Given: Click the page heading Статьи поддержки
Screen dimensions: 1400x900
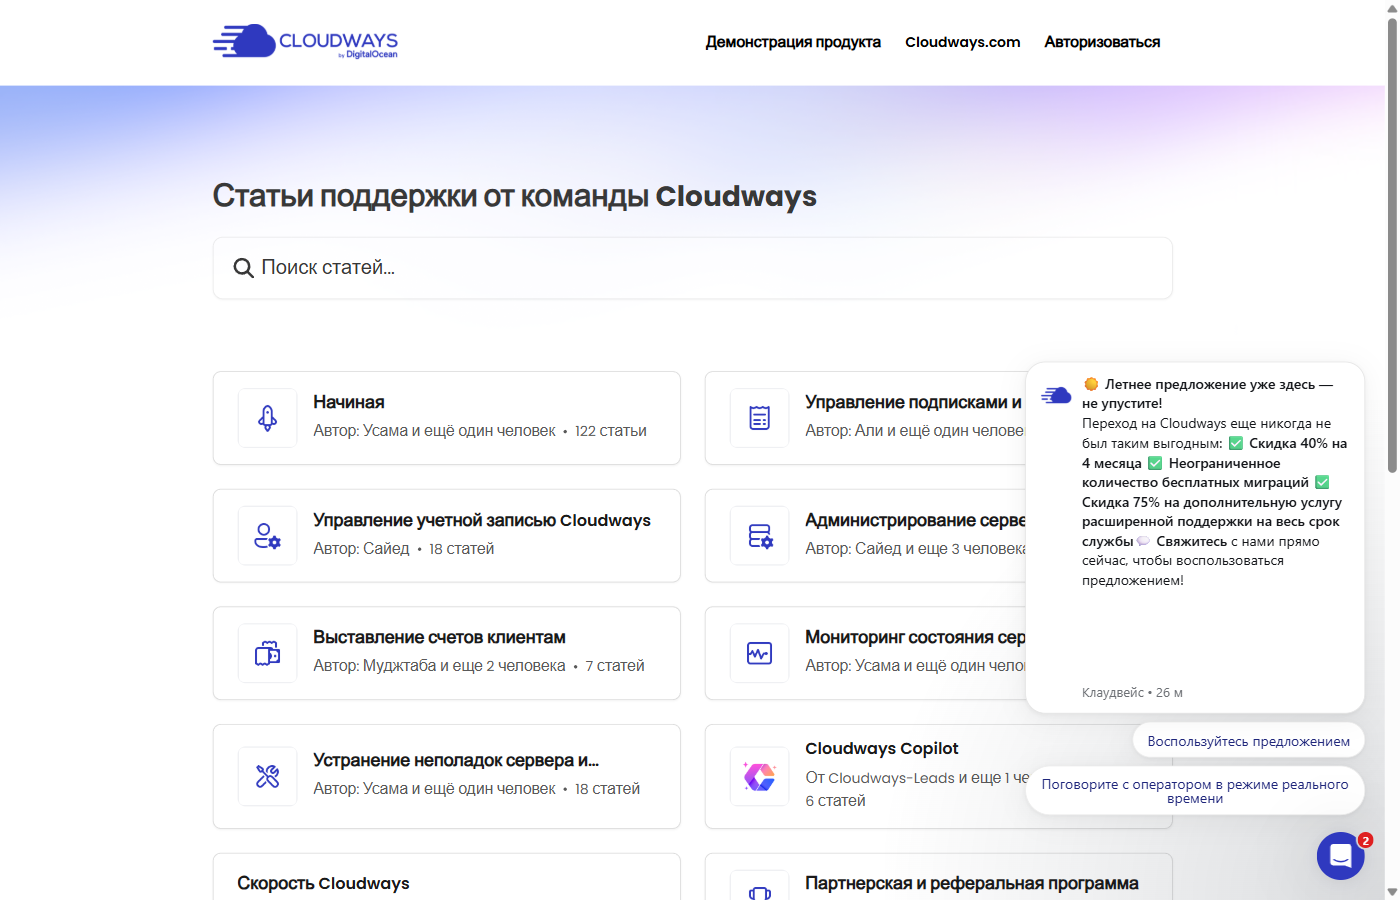Looking at the screenshot, I should click(514, 196).
